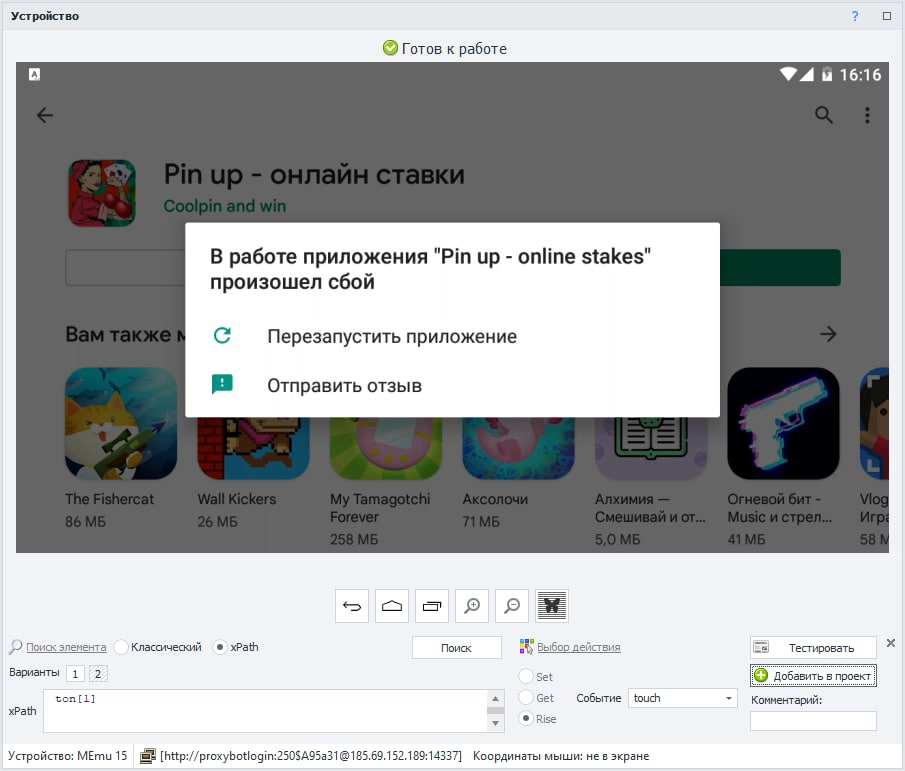Viewport: 905px width, 771px height.
Task: Open the Событие touch dropdown
Action: [x=683, y=698]
